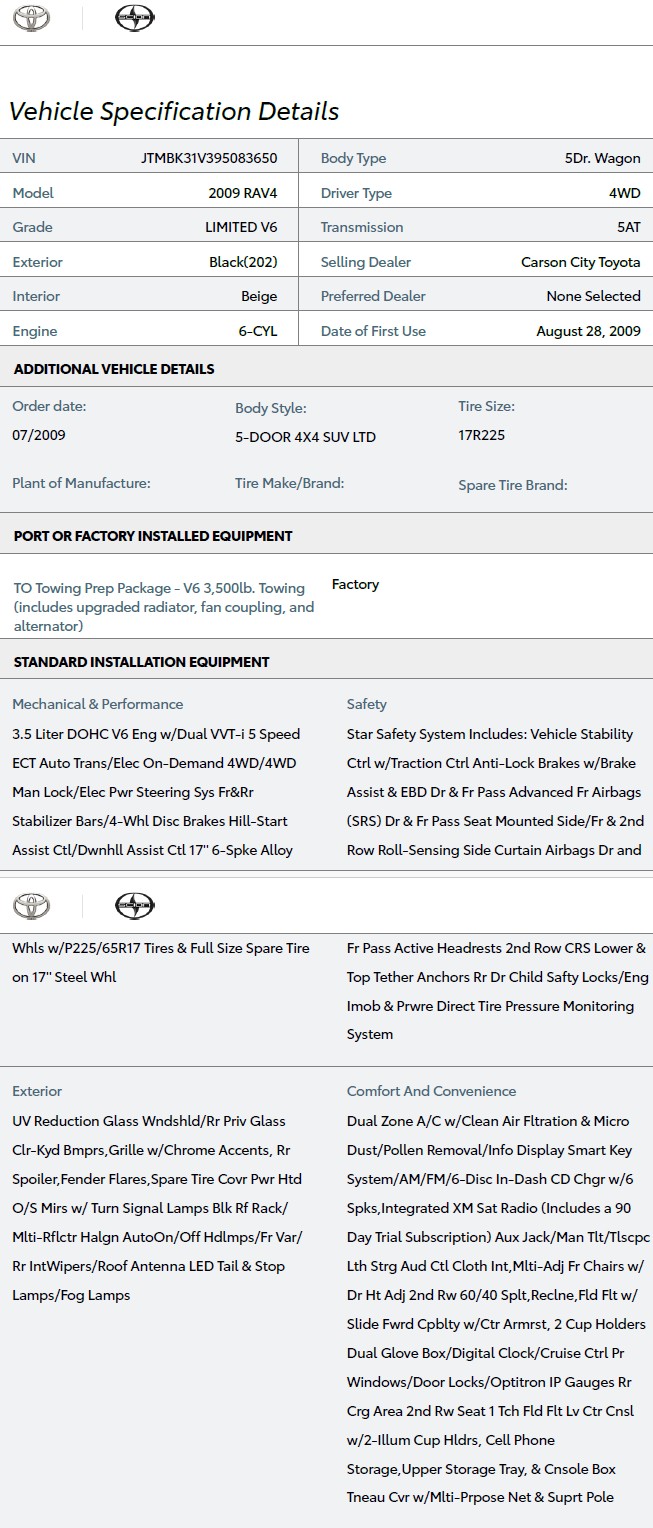Select the Tneau Cvr w/Mlti-Prpose Net line
653x1528 pixels.
pos(480,1497)
